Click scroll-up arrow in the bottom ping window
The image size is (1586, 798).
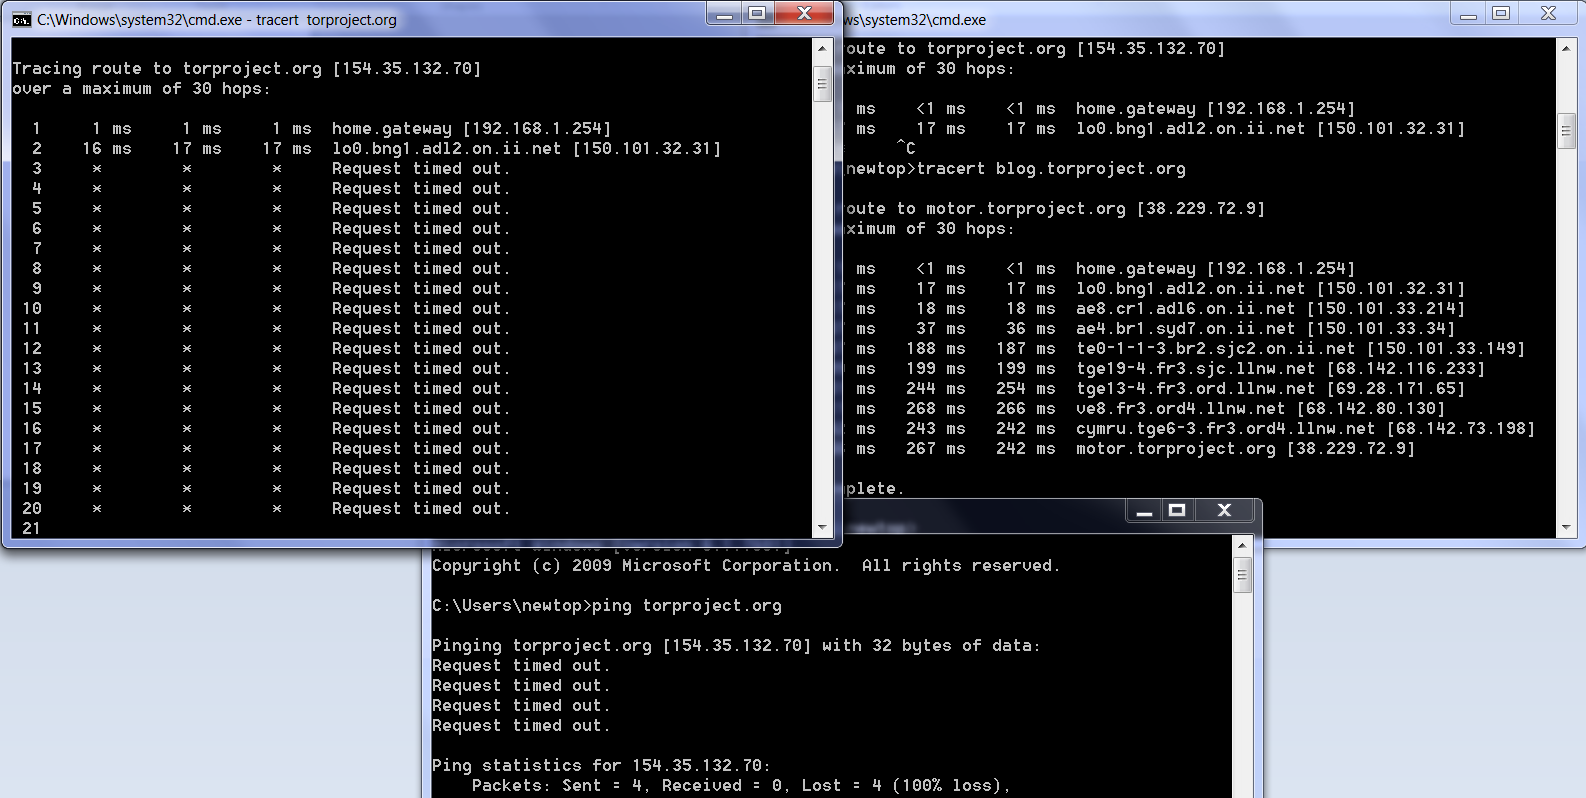(1242, 546)
